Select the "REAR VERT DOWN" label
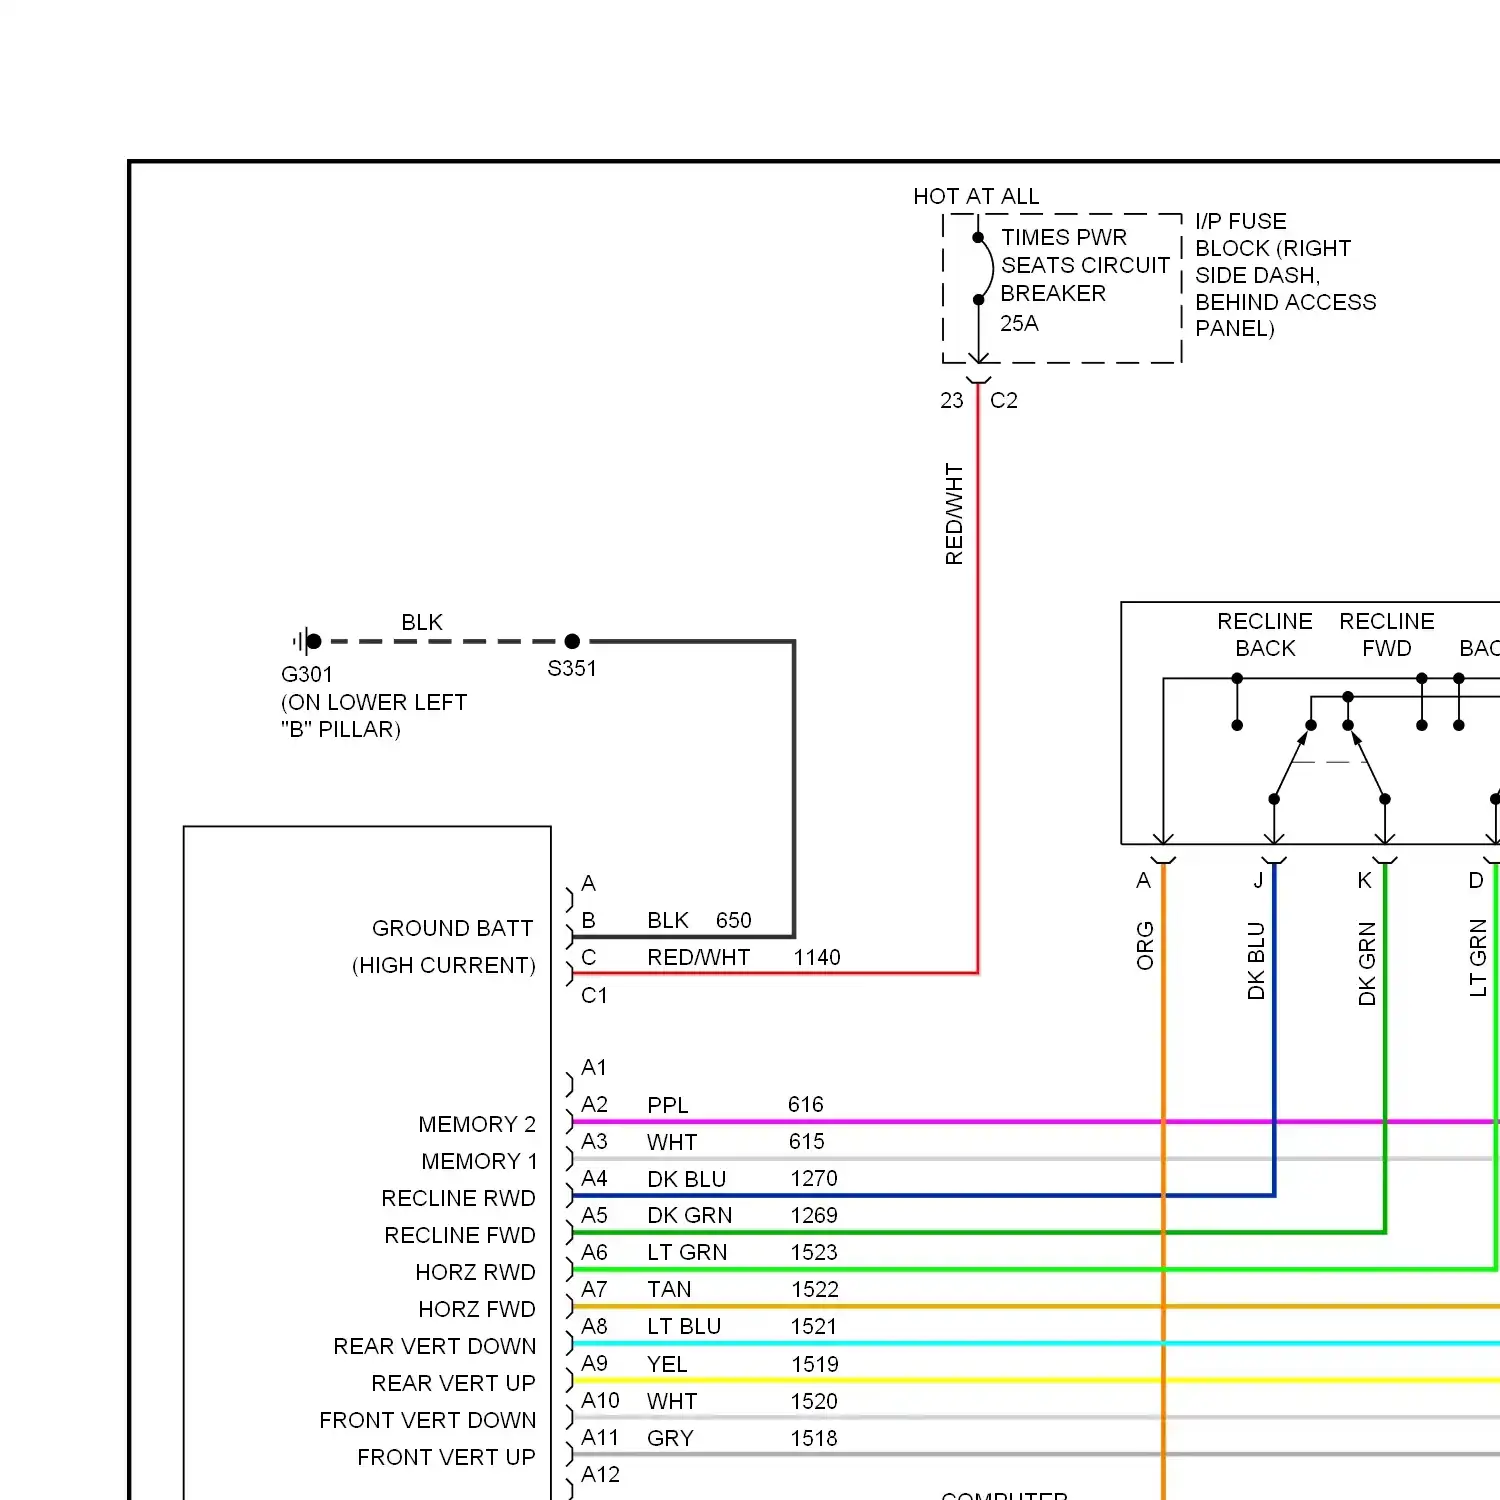This screenshot has width=1500, height=1500. 435,1346
